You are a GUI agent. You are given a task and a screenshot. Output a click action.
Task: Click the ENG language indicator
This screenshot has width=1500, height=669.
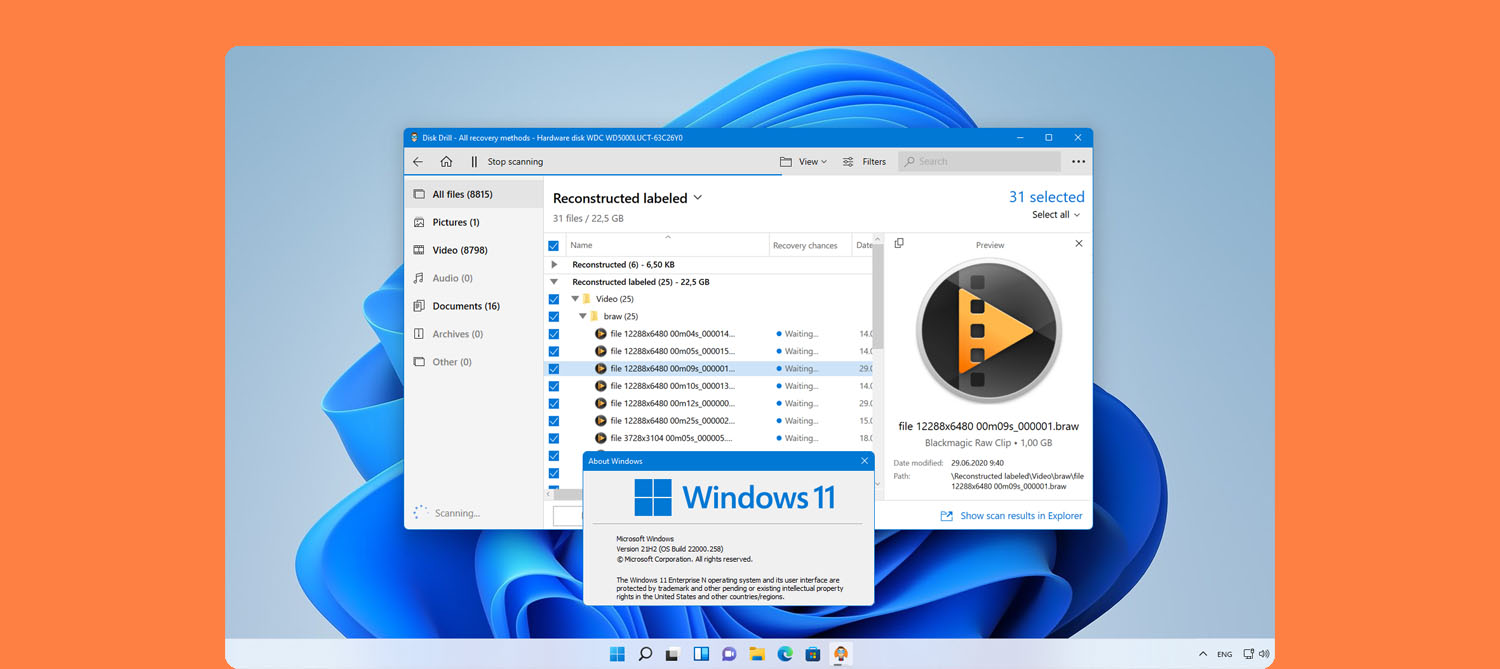click(1225, 654)
